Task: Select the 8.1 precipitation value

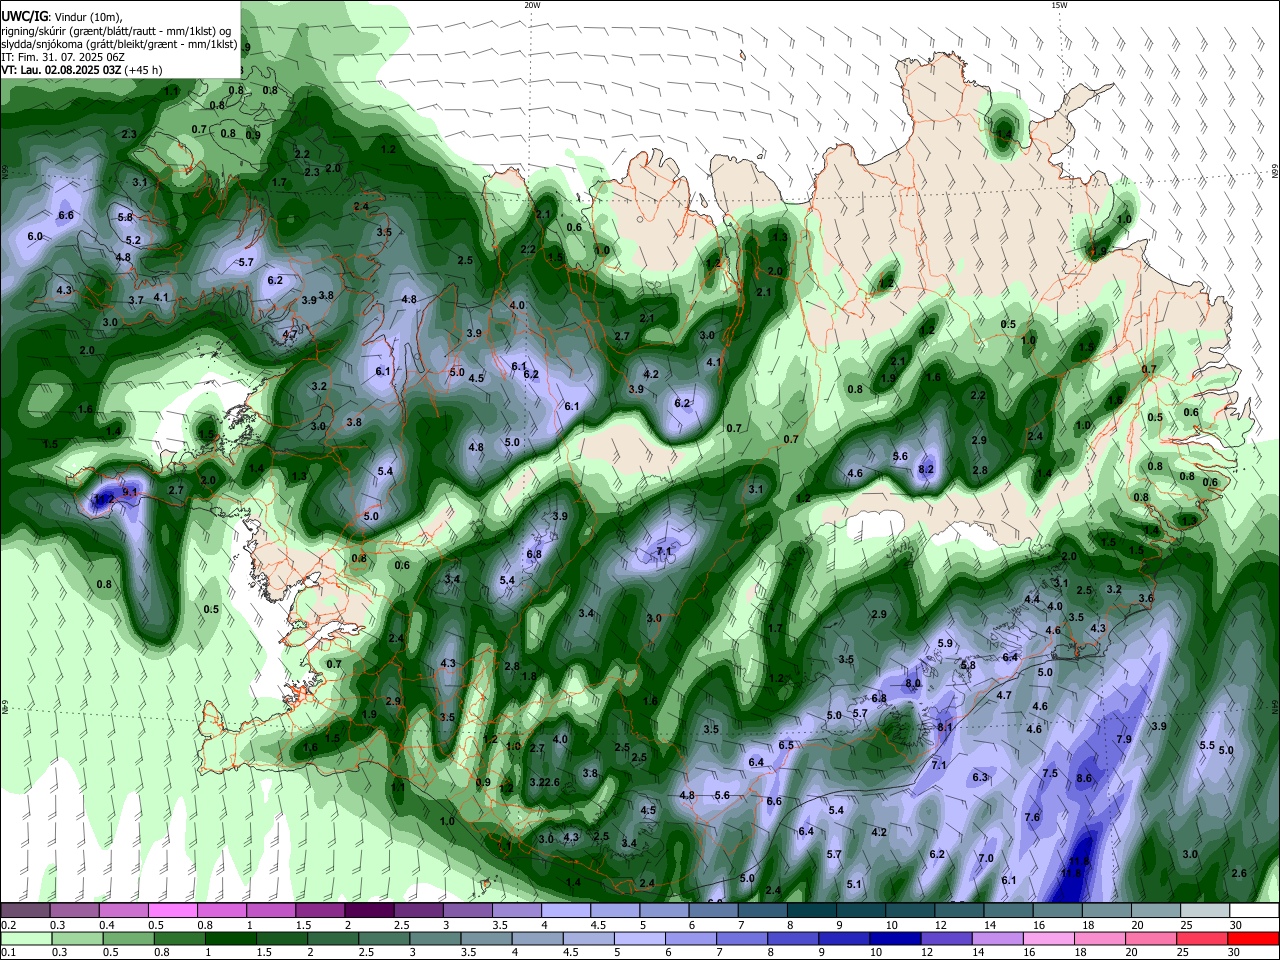Action: coord(946,727)
